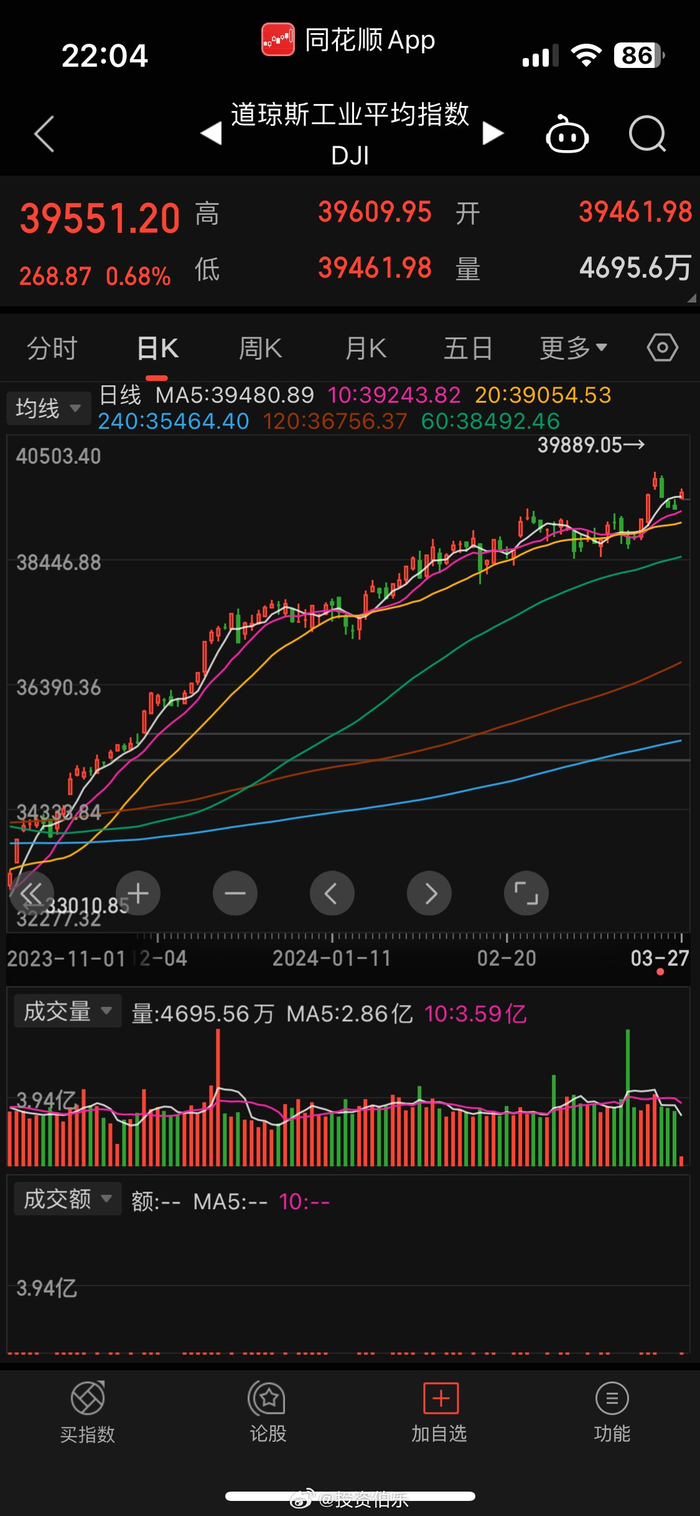
Task: Jump to earliest data with double-left arrow
Action: click(31, 893)
